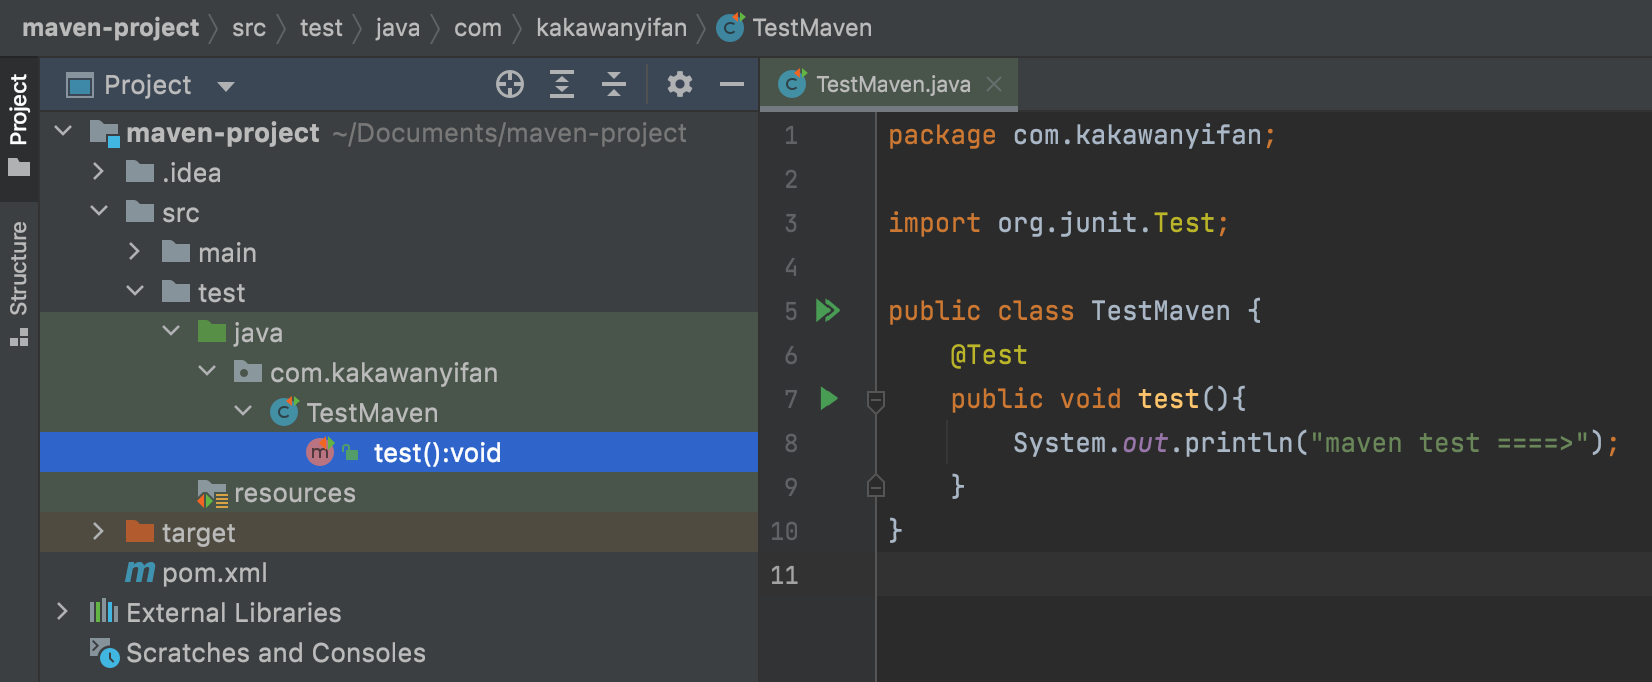The image size is (1652, 682).
Task: Click kakawanyifan in the breadcrumb path
Action: click(611, 28)
